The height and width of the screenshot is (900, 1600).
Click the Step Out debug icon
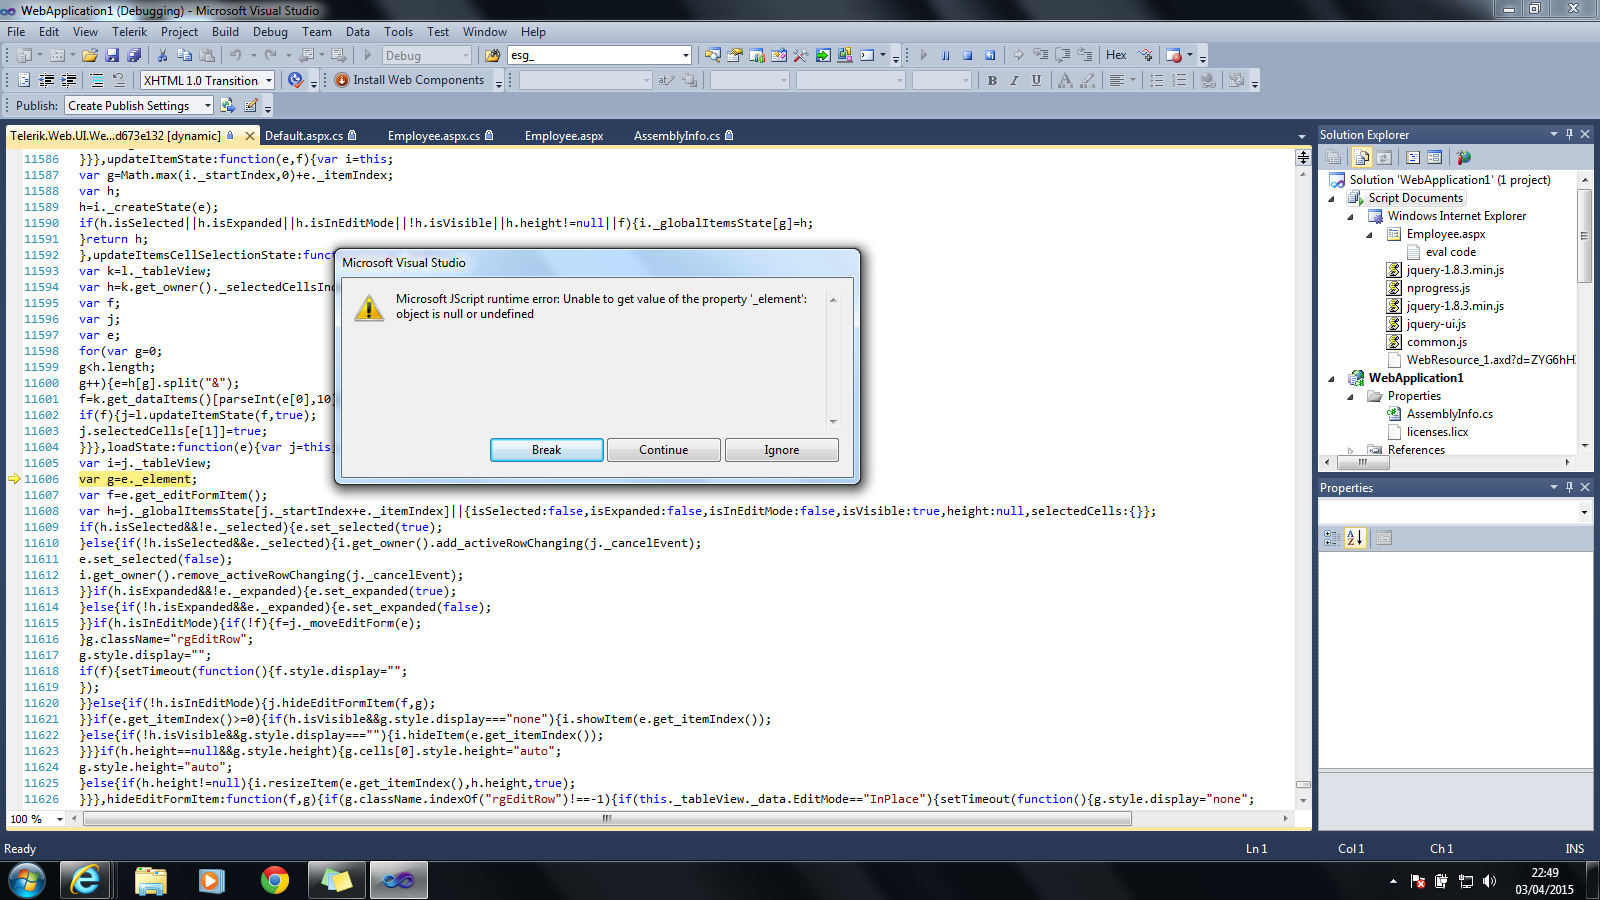pyautogui.click(x=1086, y=55)
